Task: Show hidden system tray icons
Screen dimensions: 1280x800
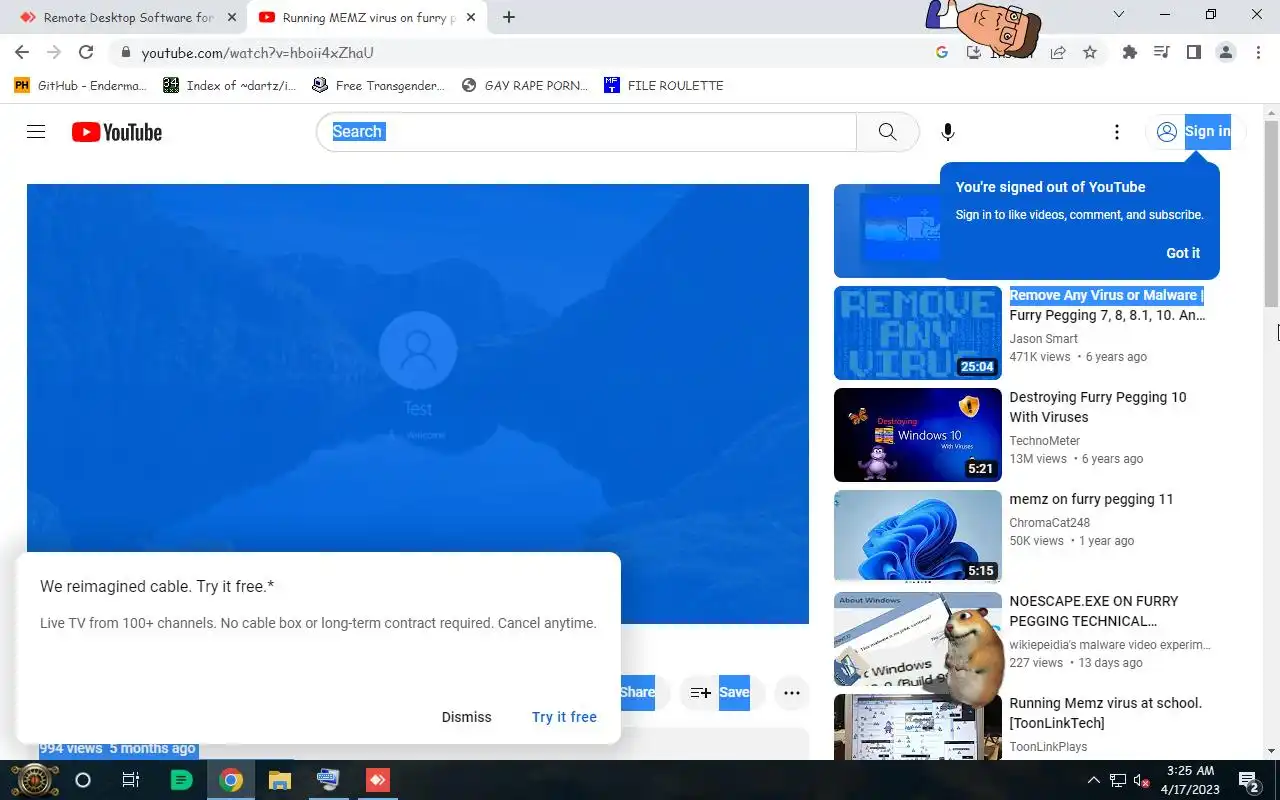Action: (x=1094, y=780)
